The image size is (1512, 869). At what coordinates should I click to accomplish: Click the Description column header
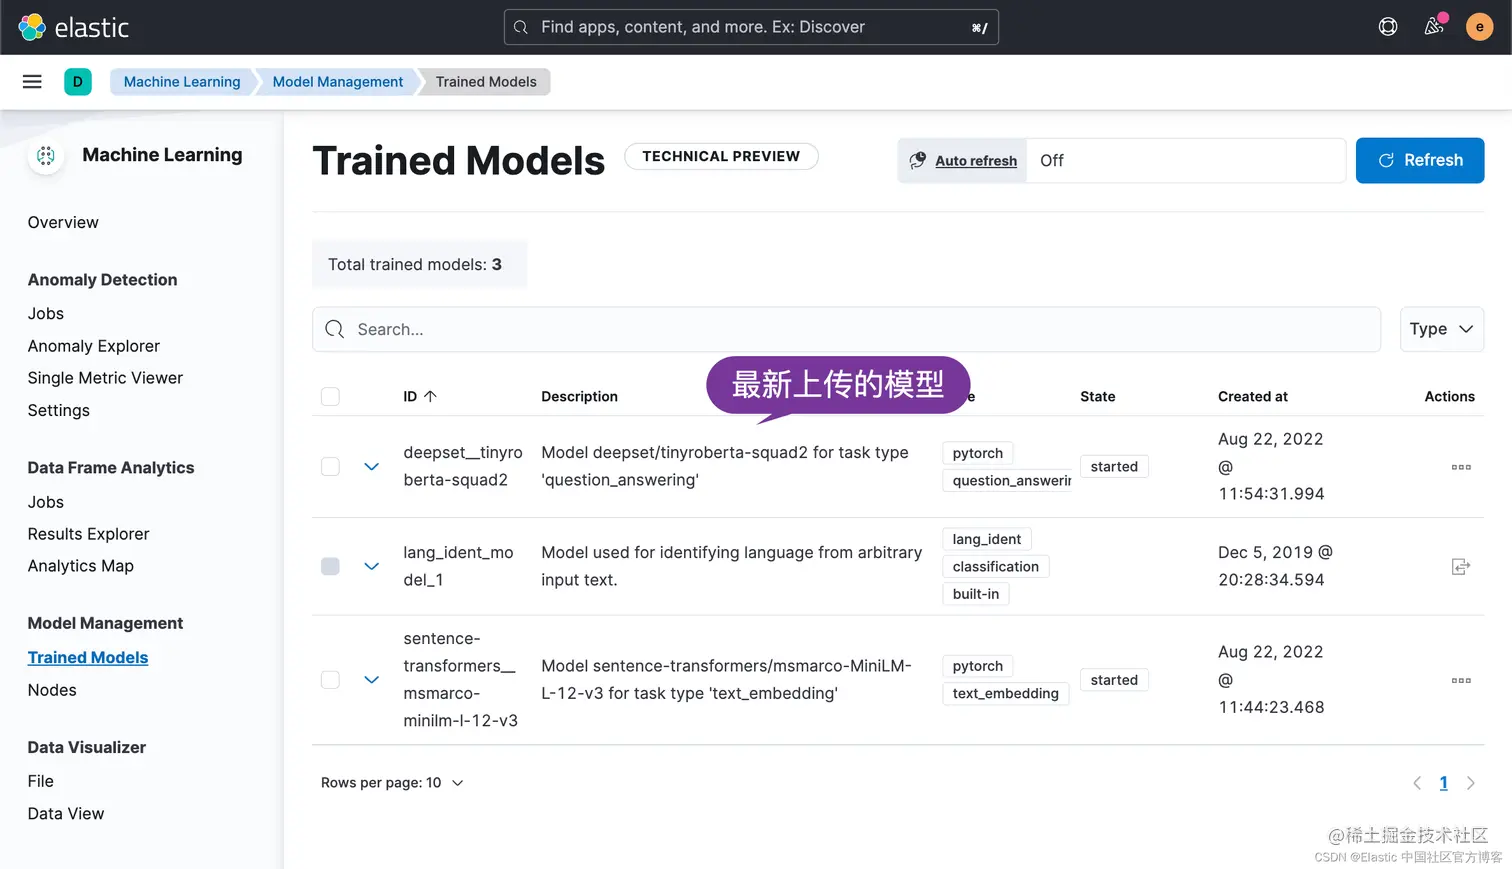click(579, 396)
